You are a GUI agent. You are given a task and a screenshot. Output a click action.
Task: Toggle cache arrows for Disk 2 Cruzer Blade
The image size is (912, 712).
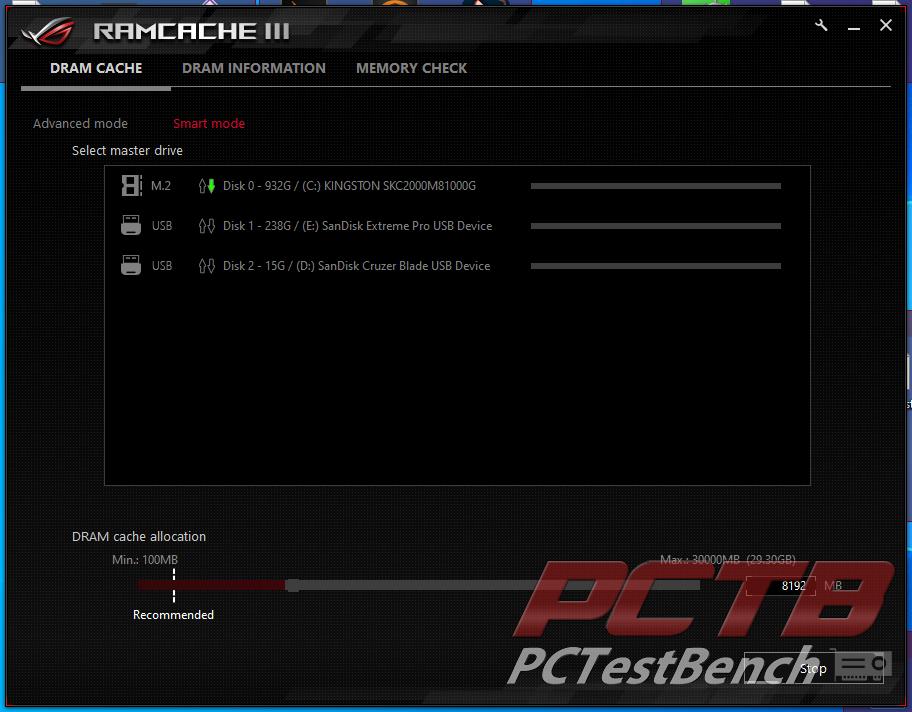tap(206, 265)
